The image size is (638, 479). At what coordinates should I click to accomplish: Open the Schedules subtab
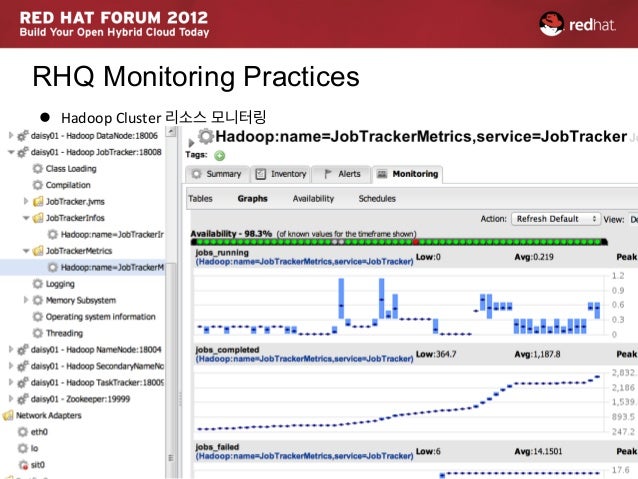click(x=377, y=199)
